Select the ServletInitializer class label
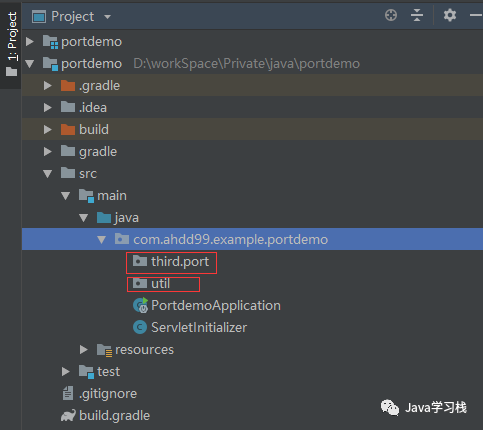Screen dimensions: 483x430 [x=199, y=327]
